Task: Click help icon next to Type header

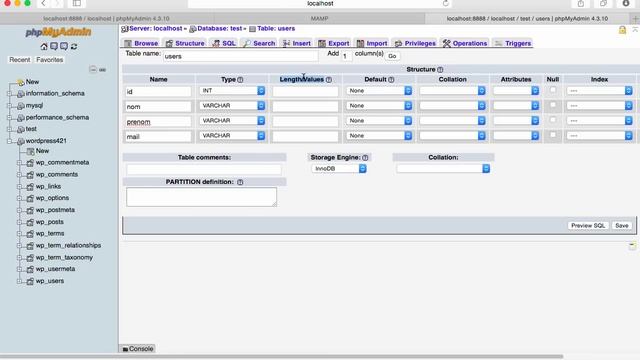Action: coord(240,80)
